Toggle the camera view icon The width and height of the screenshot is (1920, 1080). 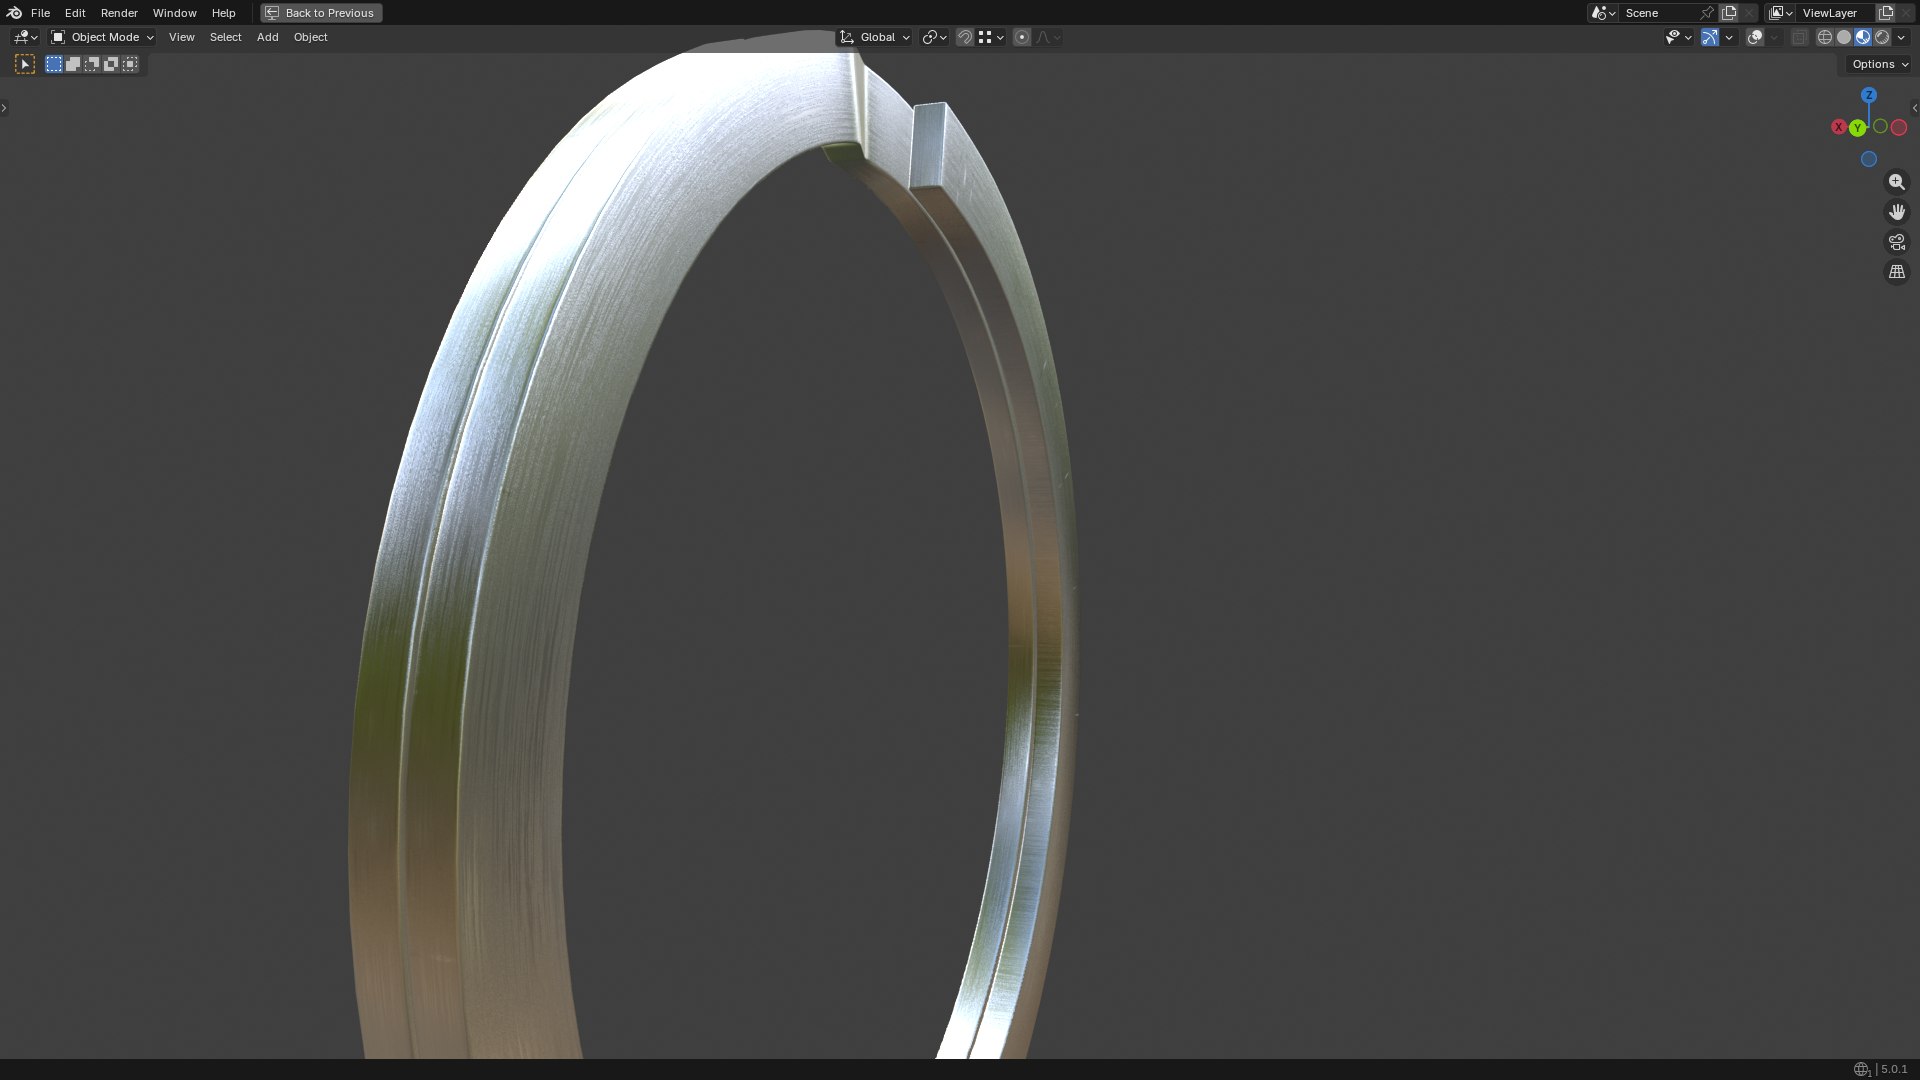point(1897,242)
